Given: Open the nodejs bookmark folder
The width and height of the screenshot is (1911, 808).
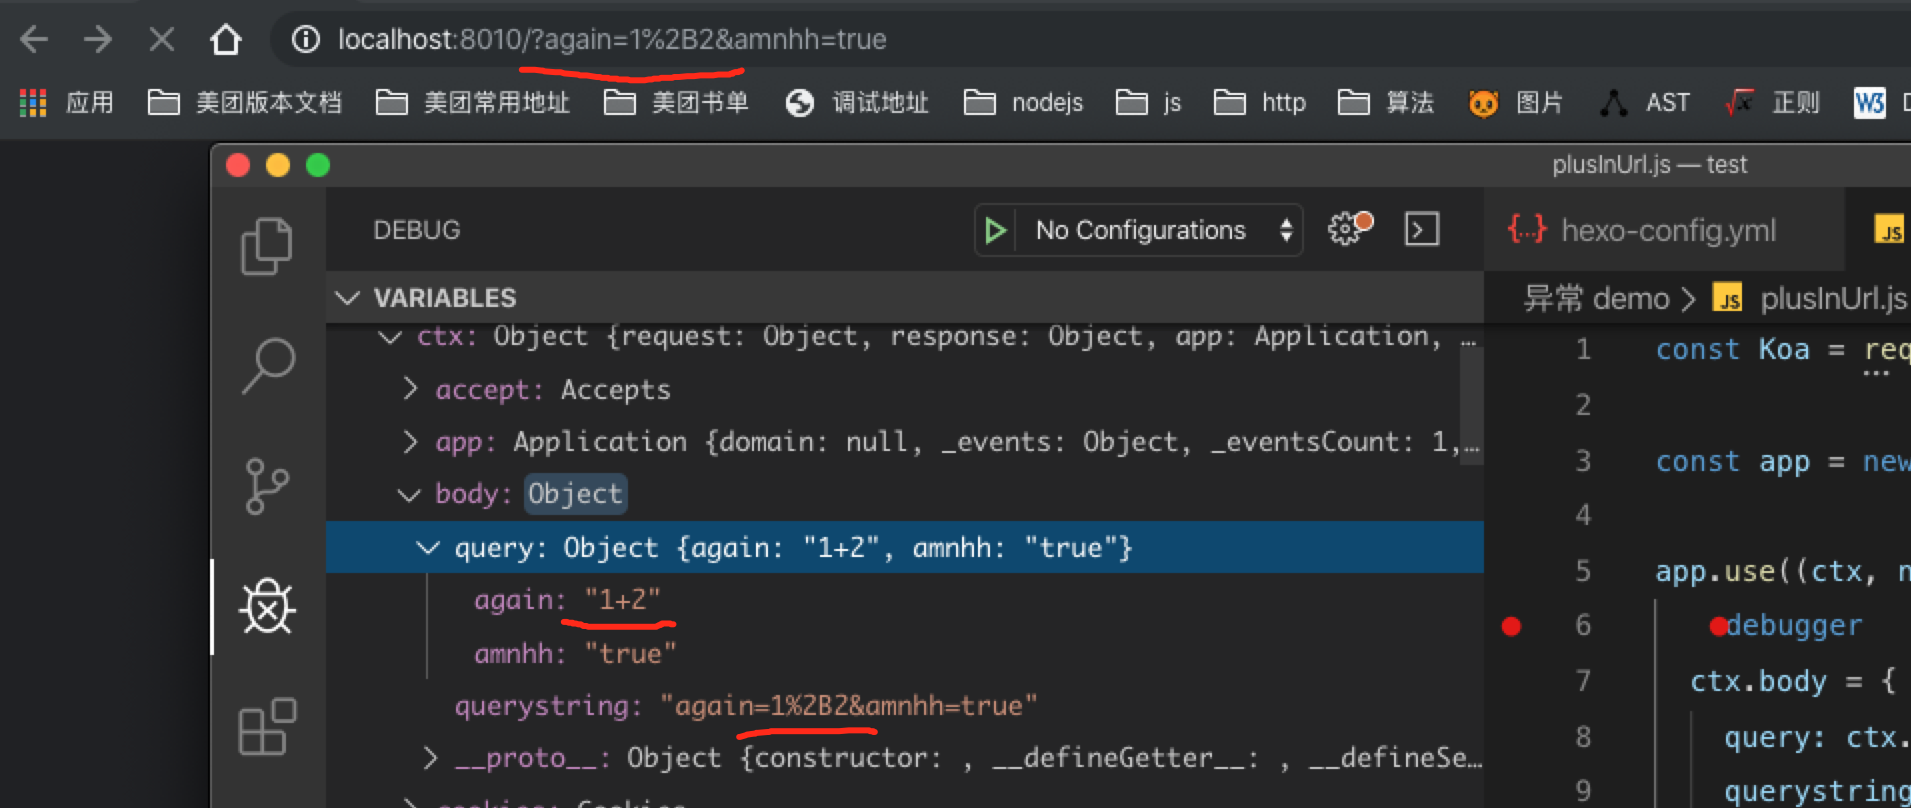Looking at the screenshot, I should (1024, 103).
